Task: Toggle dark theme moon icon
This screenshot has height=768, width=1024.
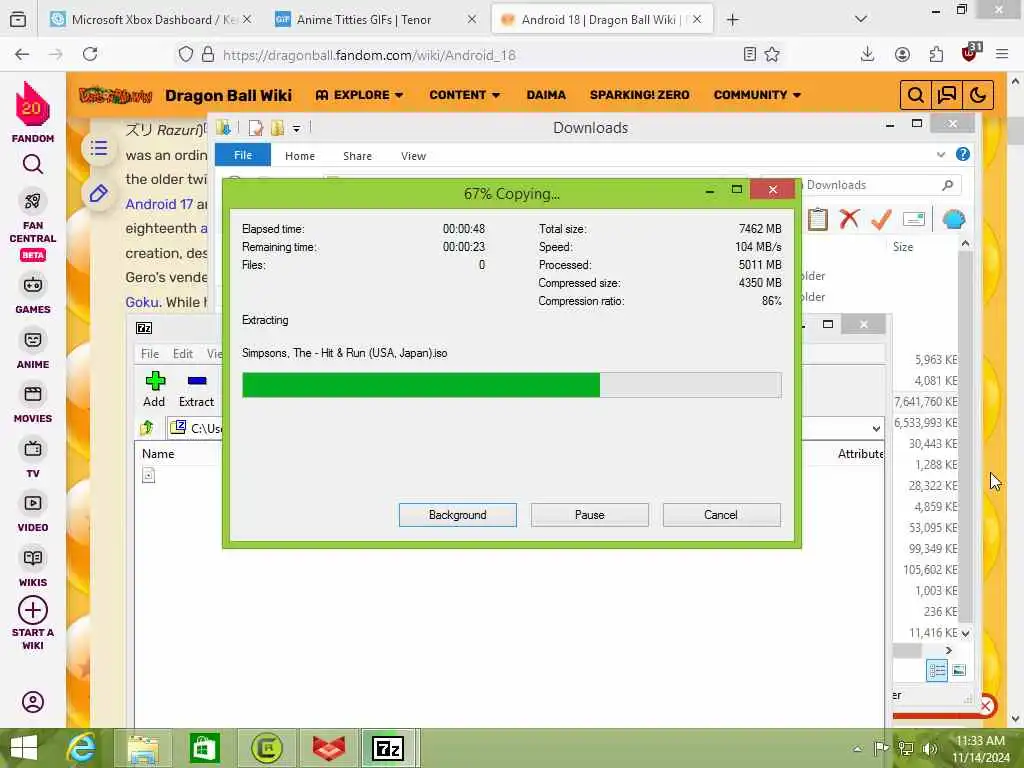Action: [978, 95]
